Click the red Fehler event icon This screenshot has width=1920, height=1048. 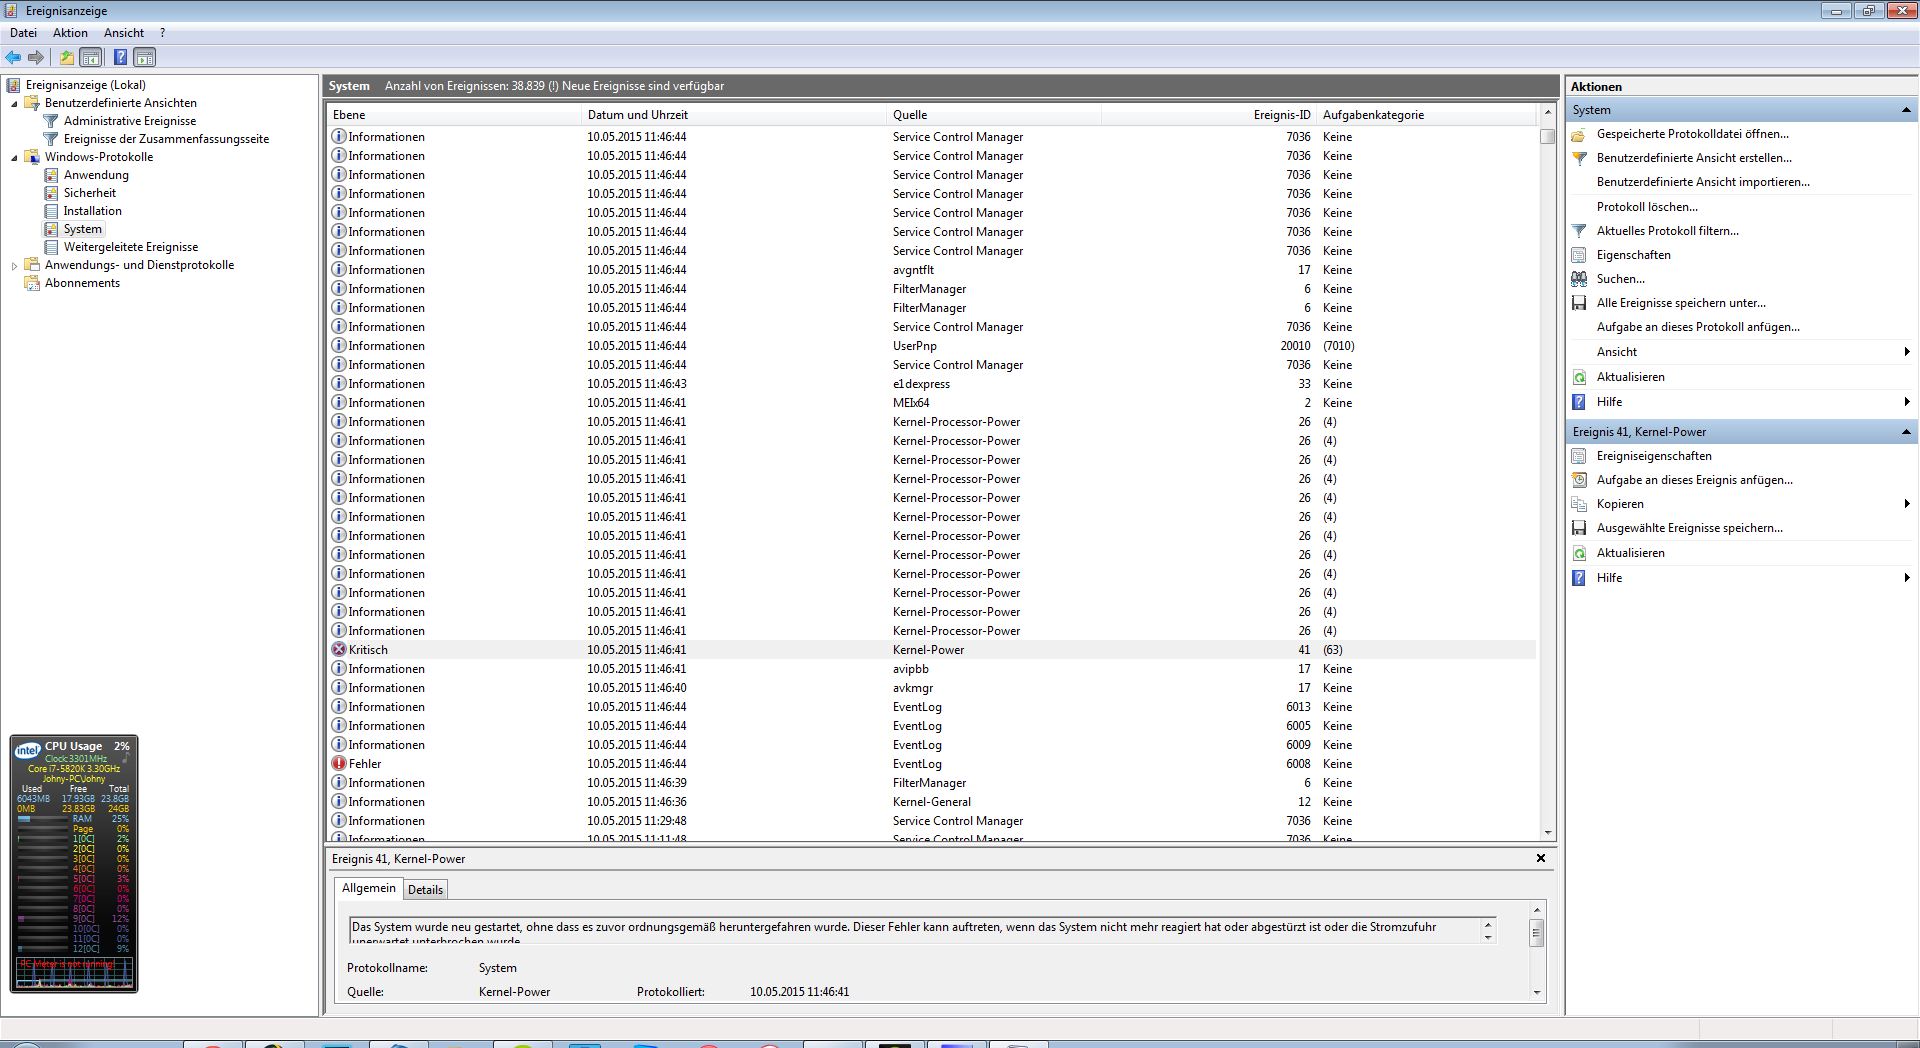[x=339, y=764]
